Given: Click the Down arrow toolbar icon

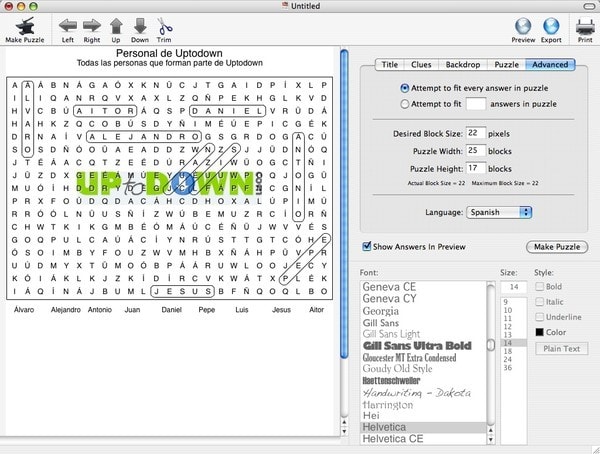Looking at the screenshot, I should coord(140,25).
